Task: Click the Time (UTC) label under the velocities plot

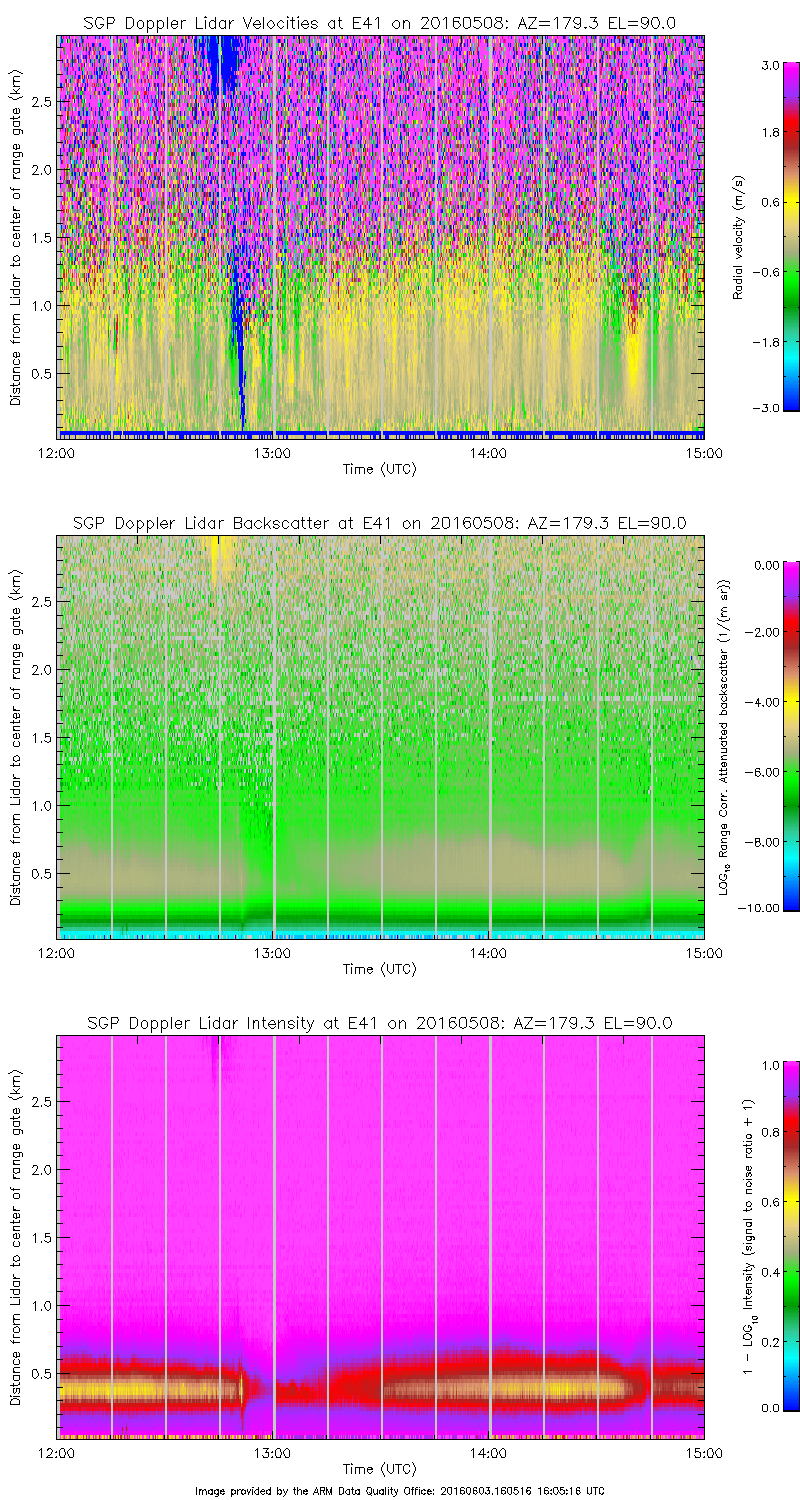Action: click(379, 469)
